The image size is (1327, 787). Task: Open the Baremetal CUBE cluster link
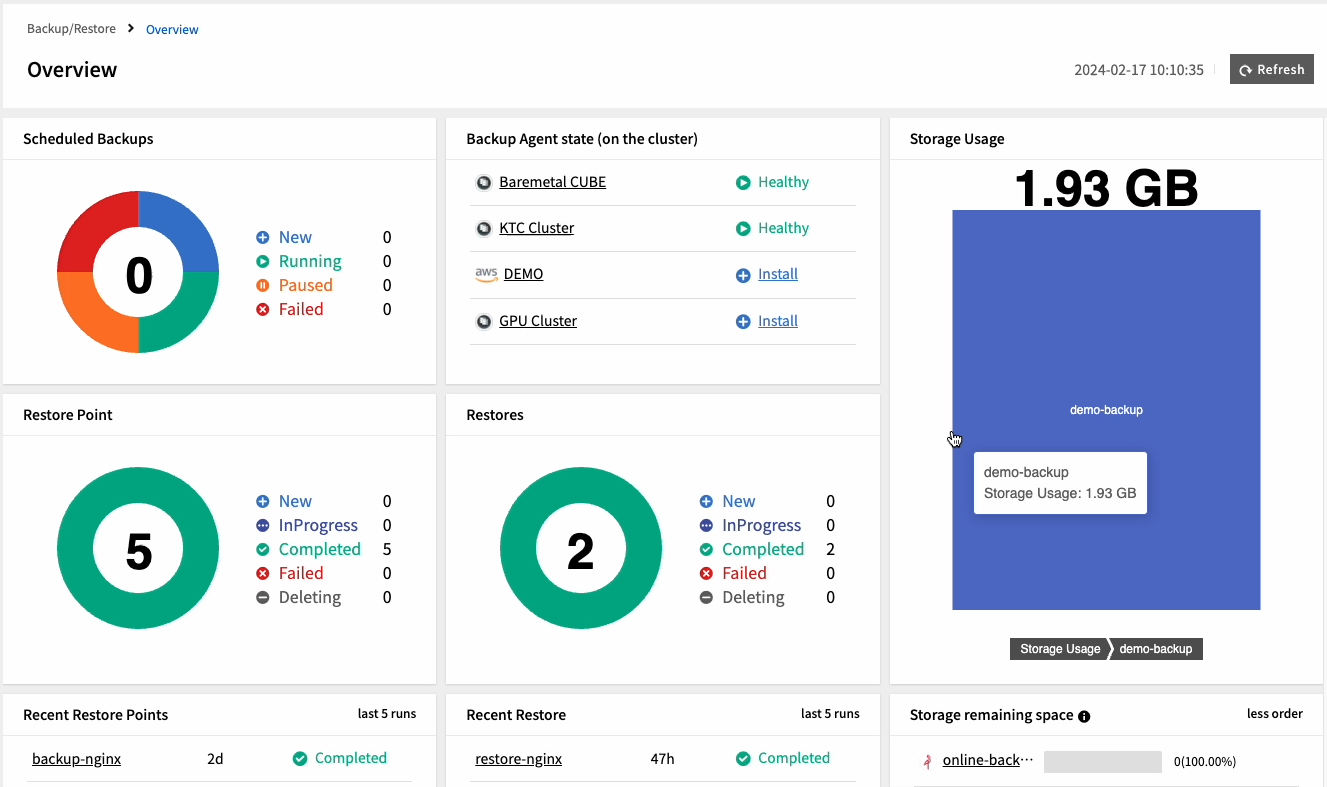coord(552,182)
